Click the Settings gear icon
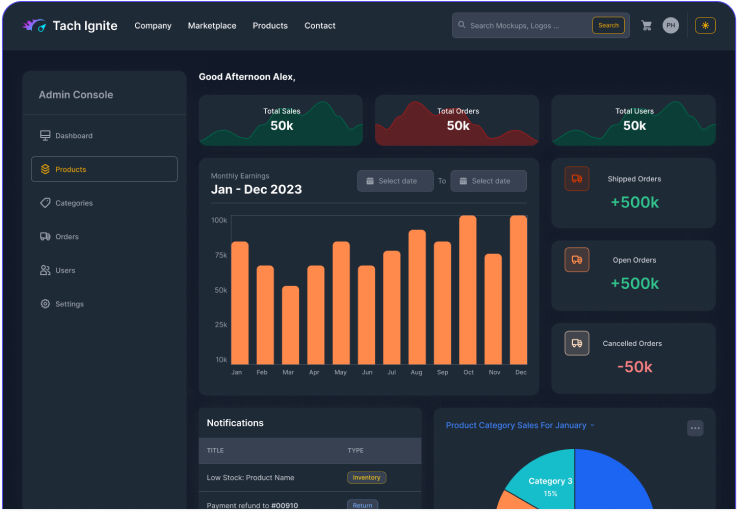 point(45,304)
